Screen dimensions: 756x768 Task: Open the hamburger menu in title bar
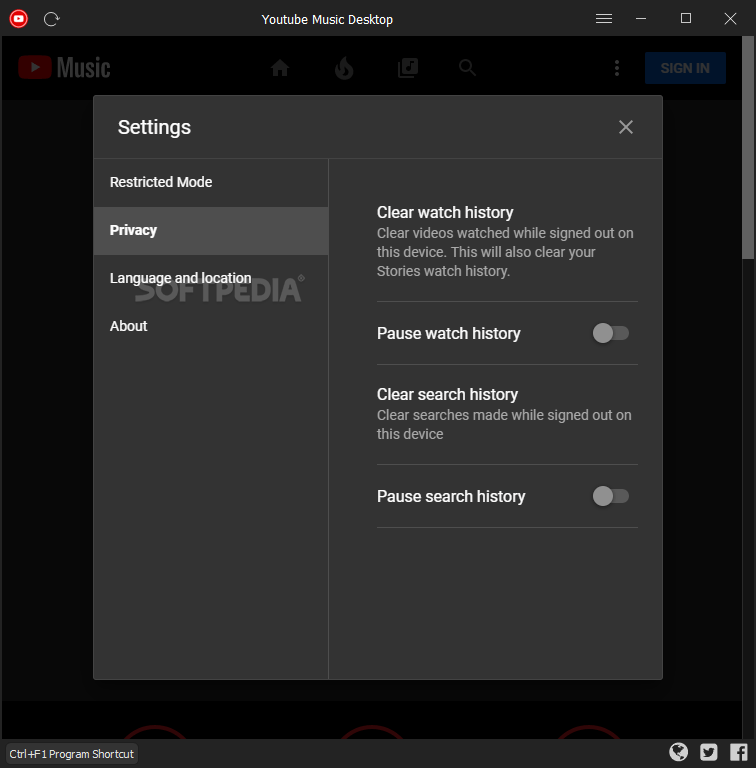tap(604, 19)
